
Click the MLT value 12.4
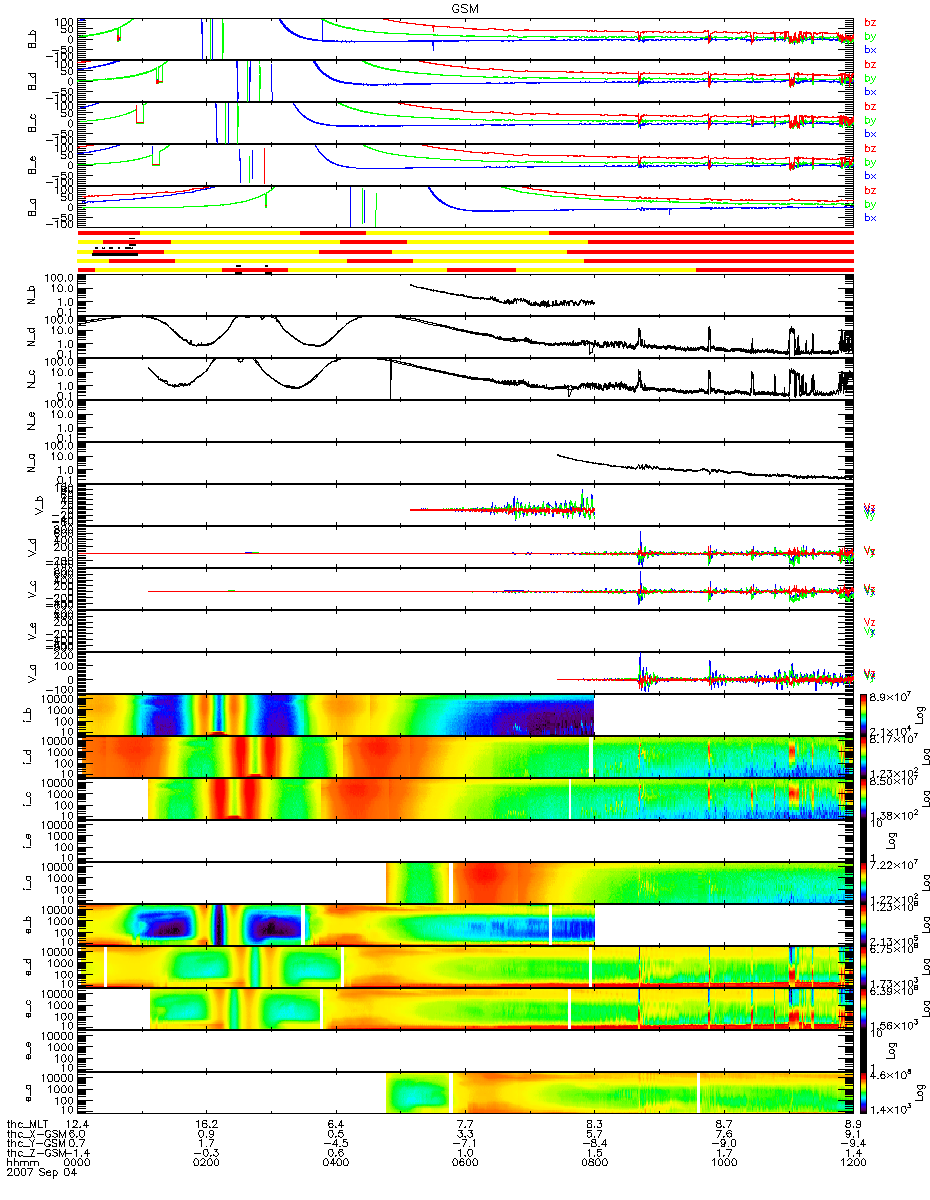coord(76,1125)
